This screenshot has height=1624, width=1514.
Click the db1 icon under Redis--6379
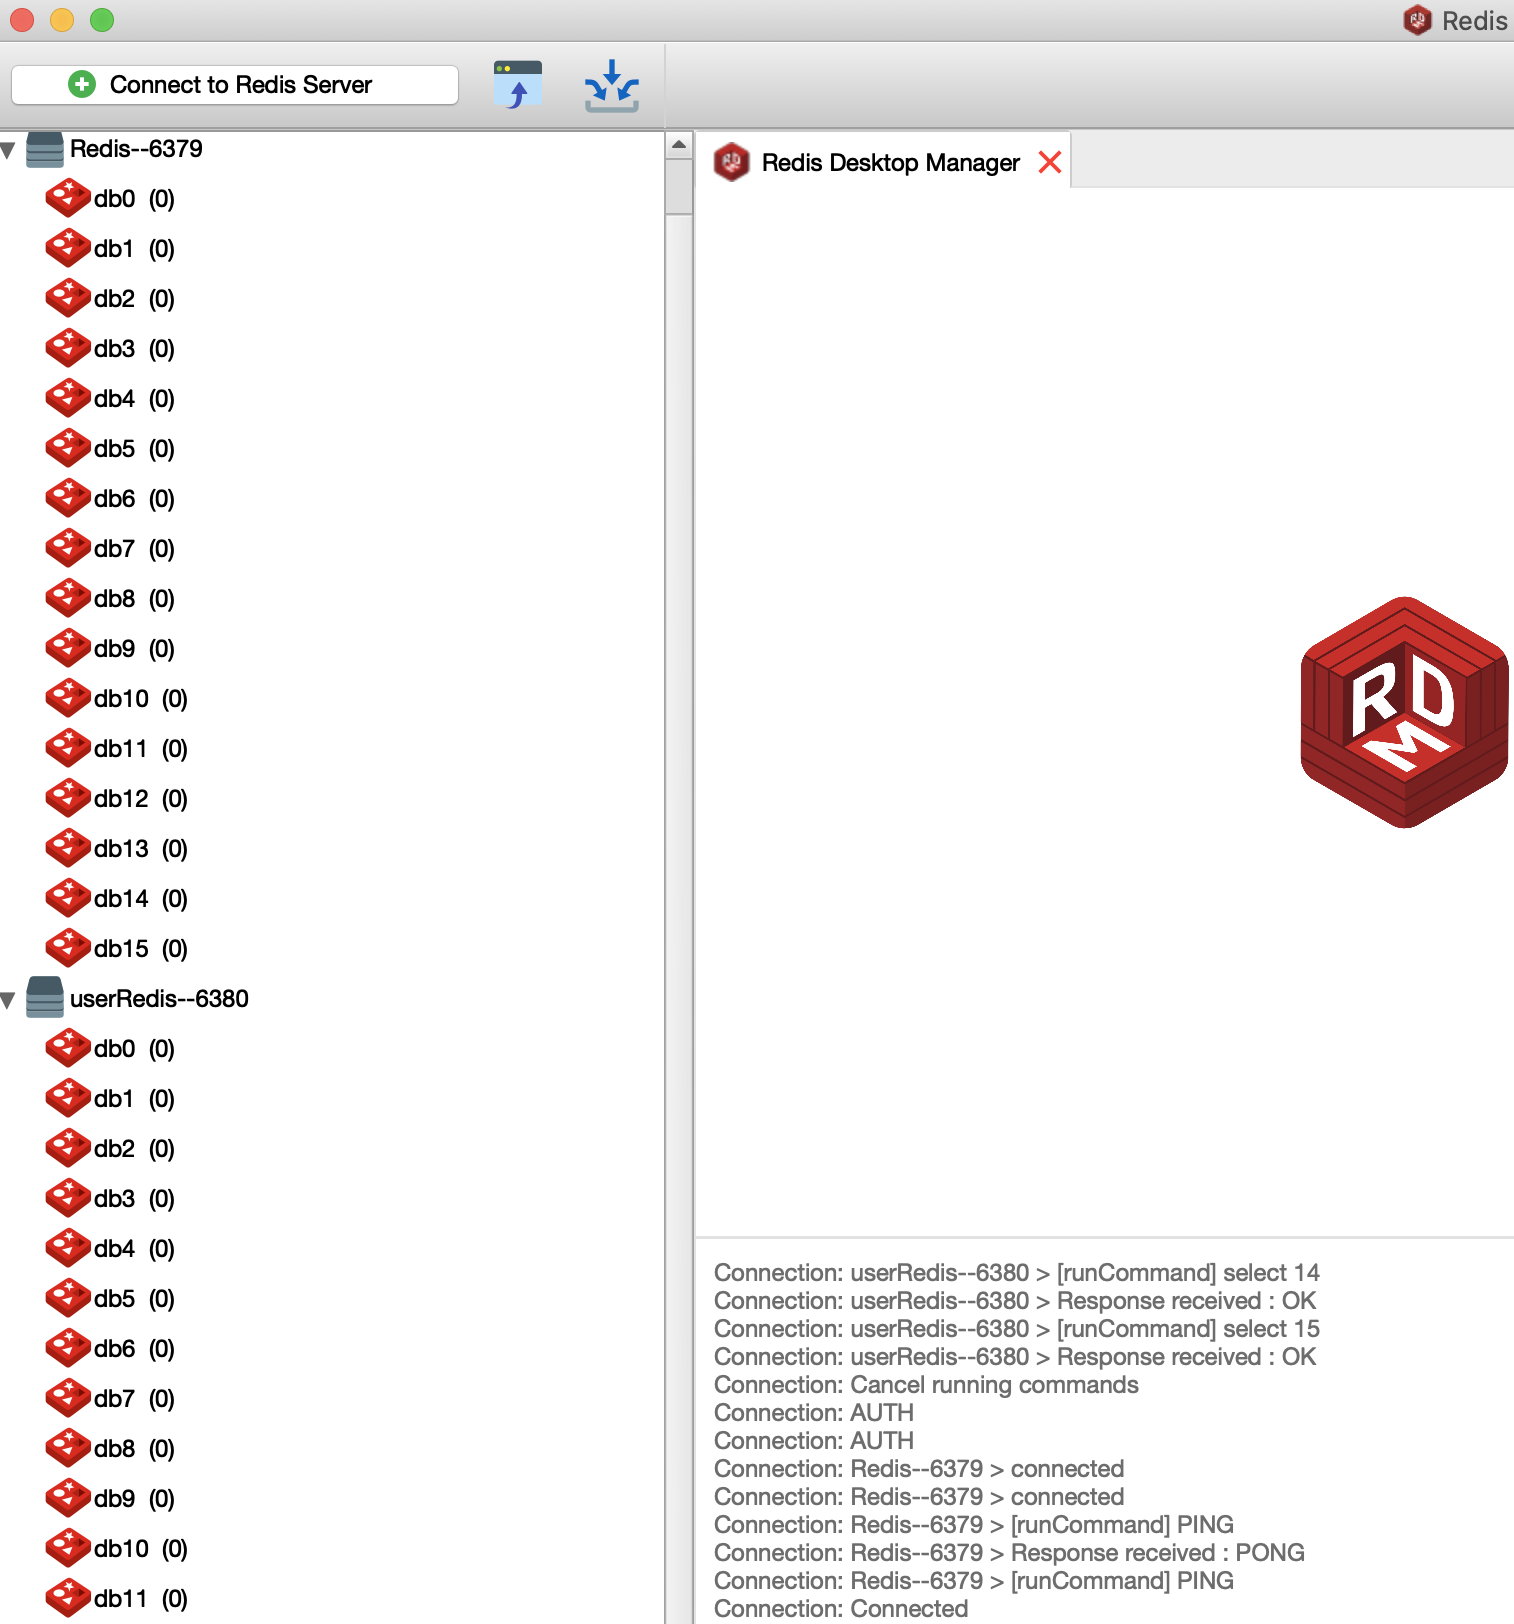[68, 248]
